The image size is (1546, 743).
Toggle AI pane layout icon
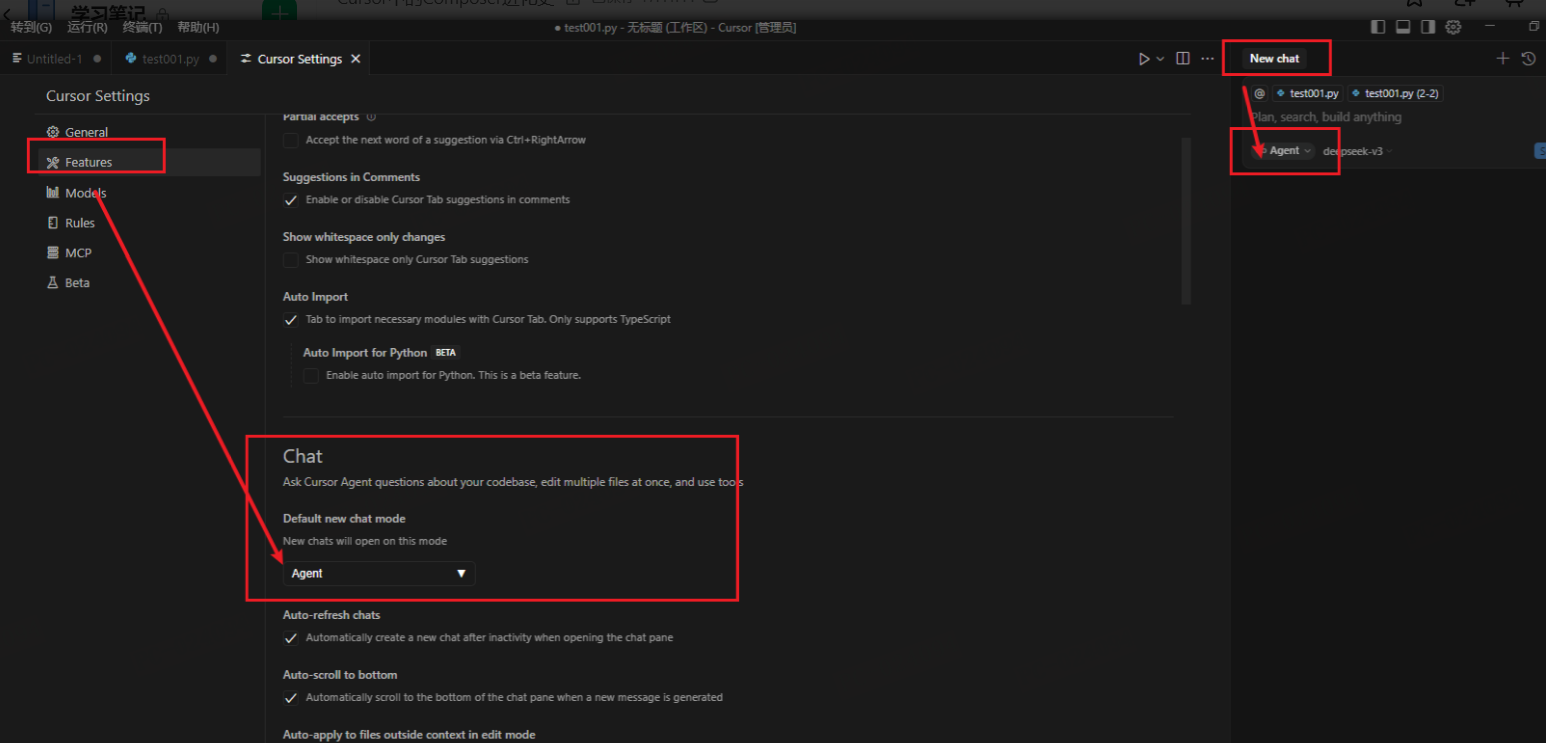click(1428, 27)
